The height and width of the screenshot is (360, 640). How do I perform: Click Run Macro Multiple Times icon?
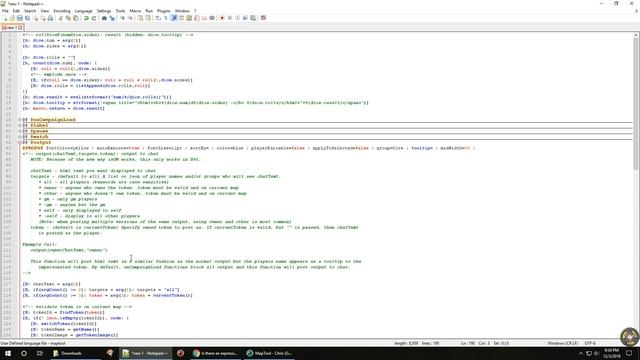point(245,18)
